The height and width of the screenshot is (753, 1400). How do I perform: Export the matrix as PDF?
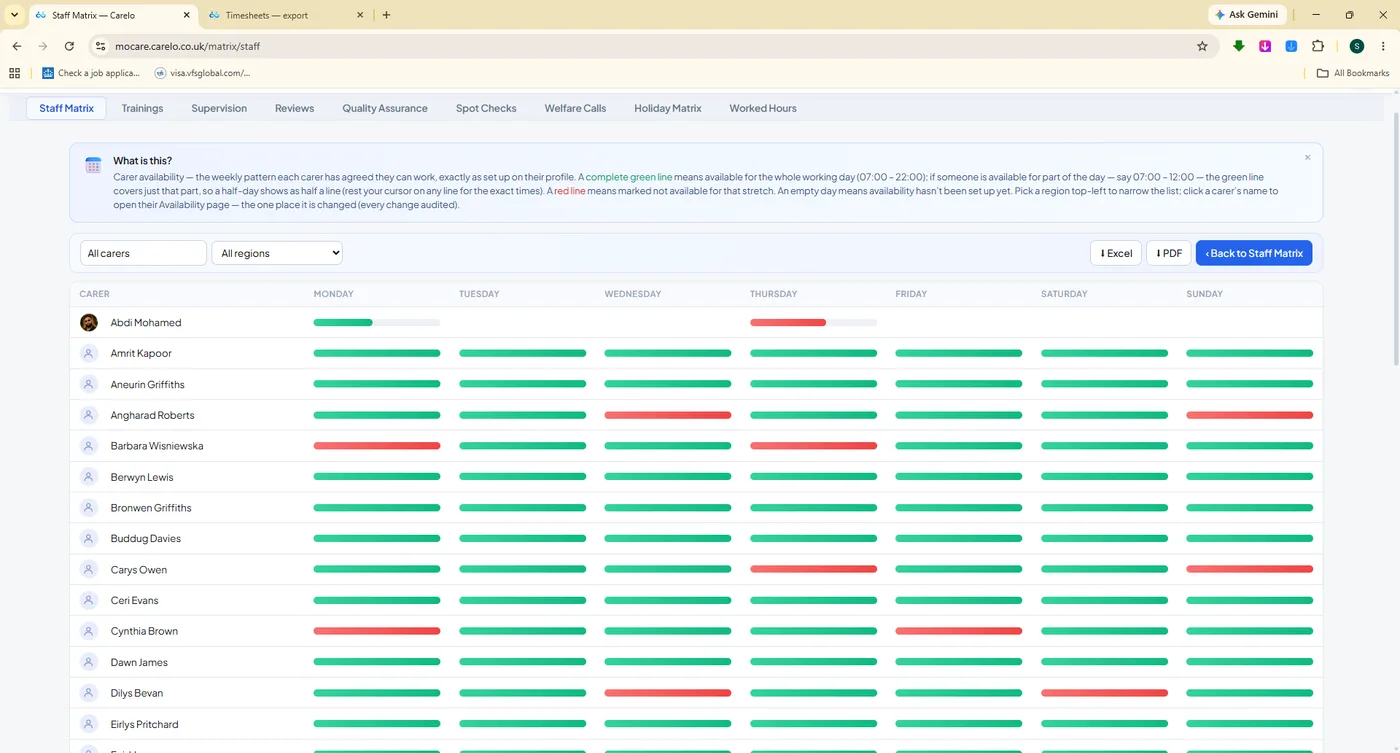coord(1169,253)
